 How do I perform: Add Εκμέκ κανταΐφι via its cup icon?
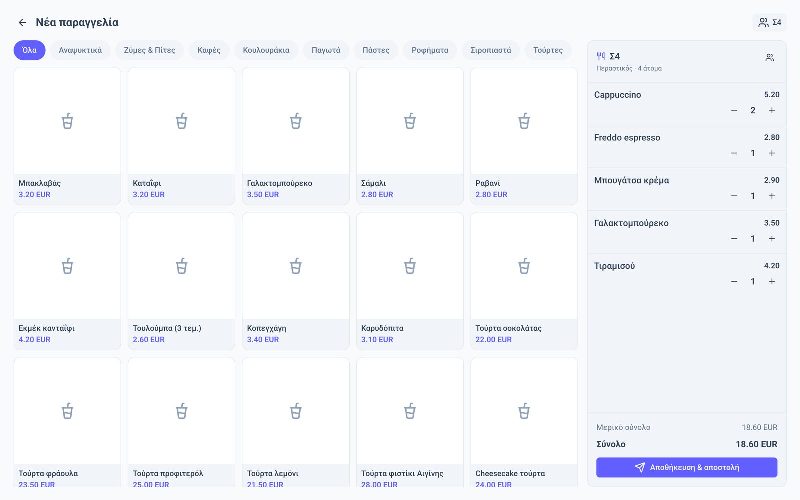tap(67, 266)
